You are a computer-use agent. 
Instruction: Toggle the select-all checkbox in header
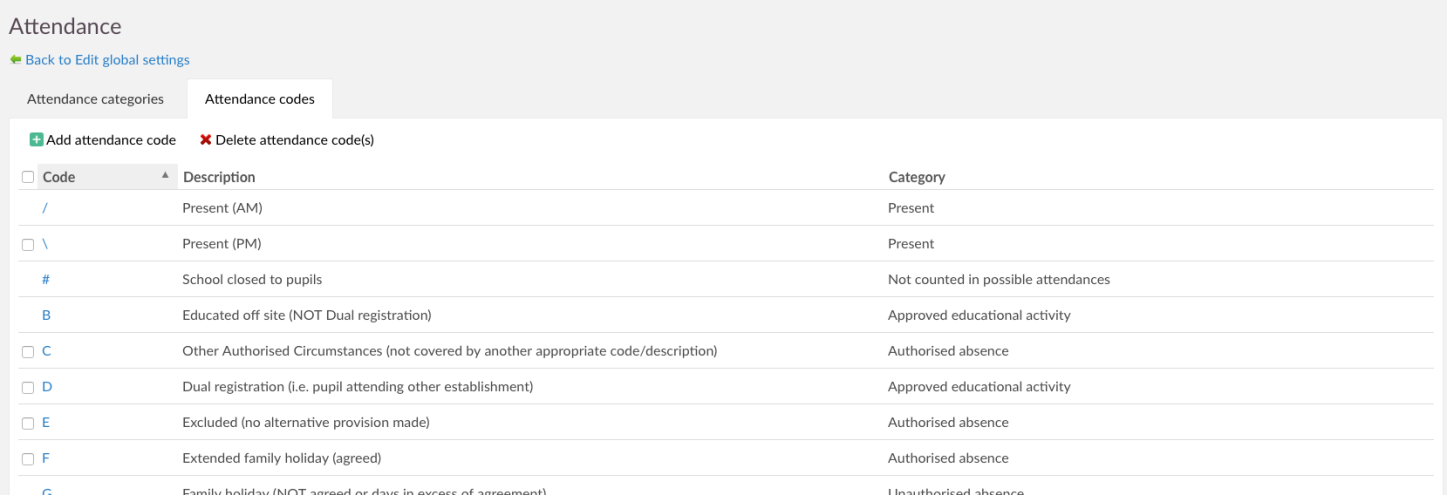coord(28,178)
